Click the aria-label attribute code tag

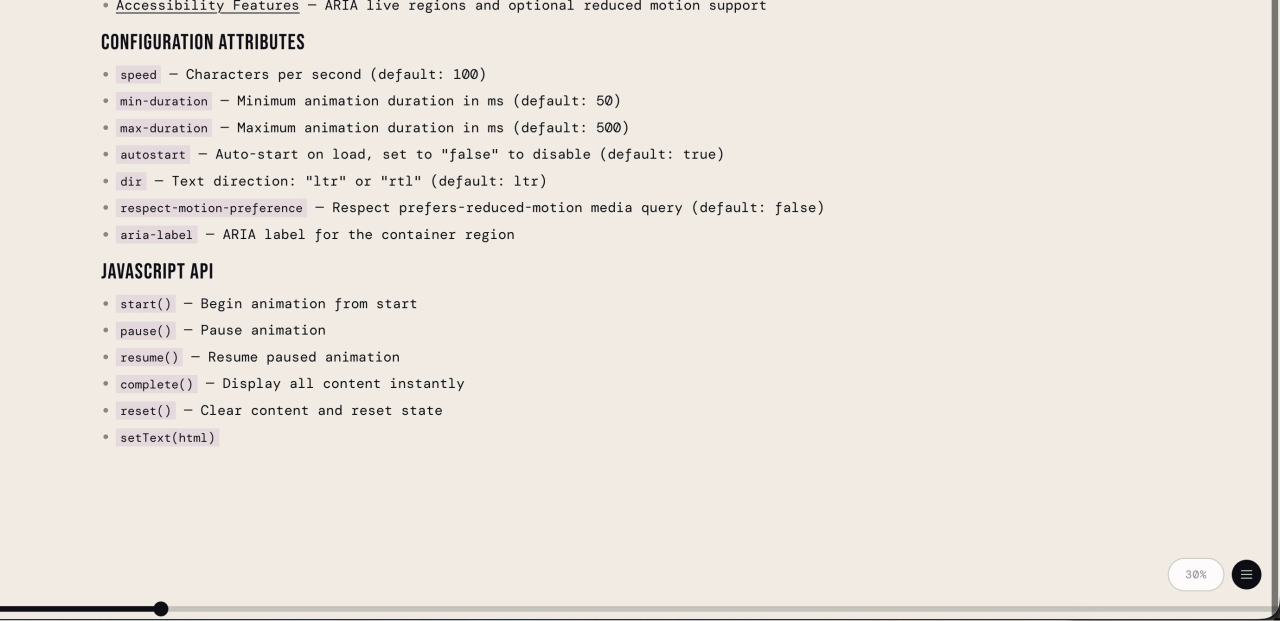pos(157,235)
